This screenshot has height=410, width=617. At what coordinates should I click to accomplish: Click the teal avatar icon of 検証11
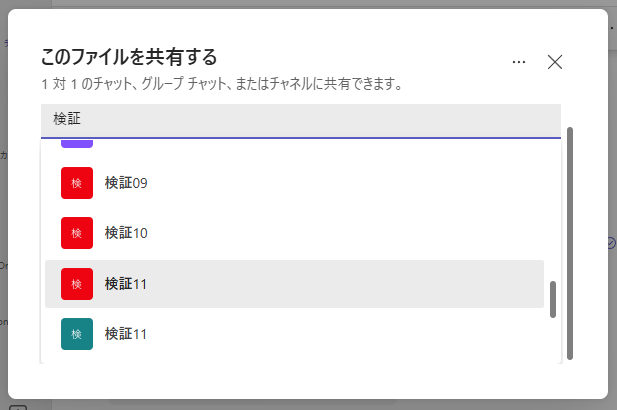[77, 334]
